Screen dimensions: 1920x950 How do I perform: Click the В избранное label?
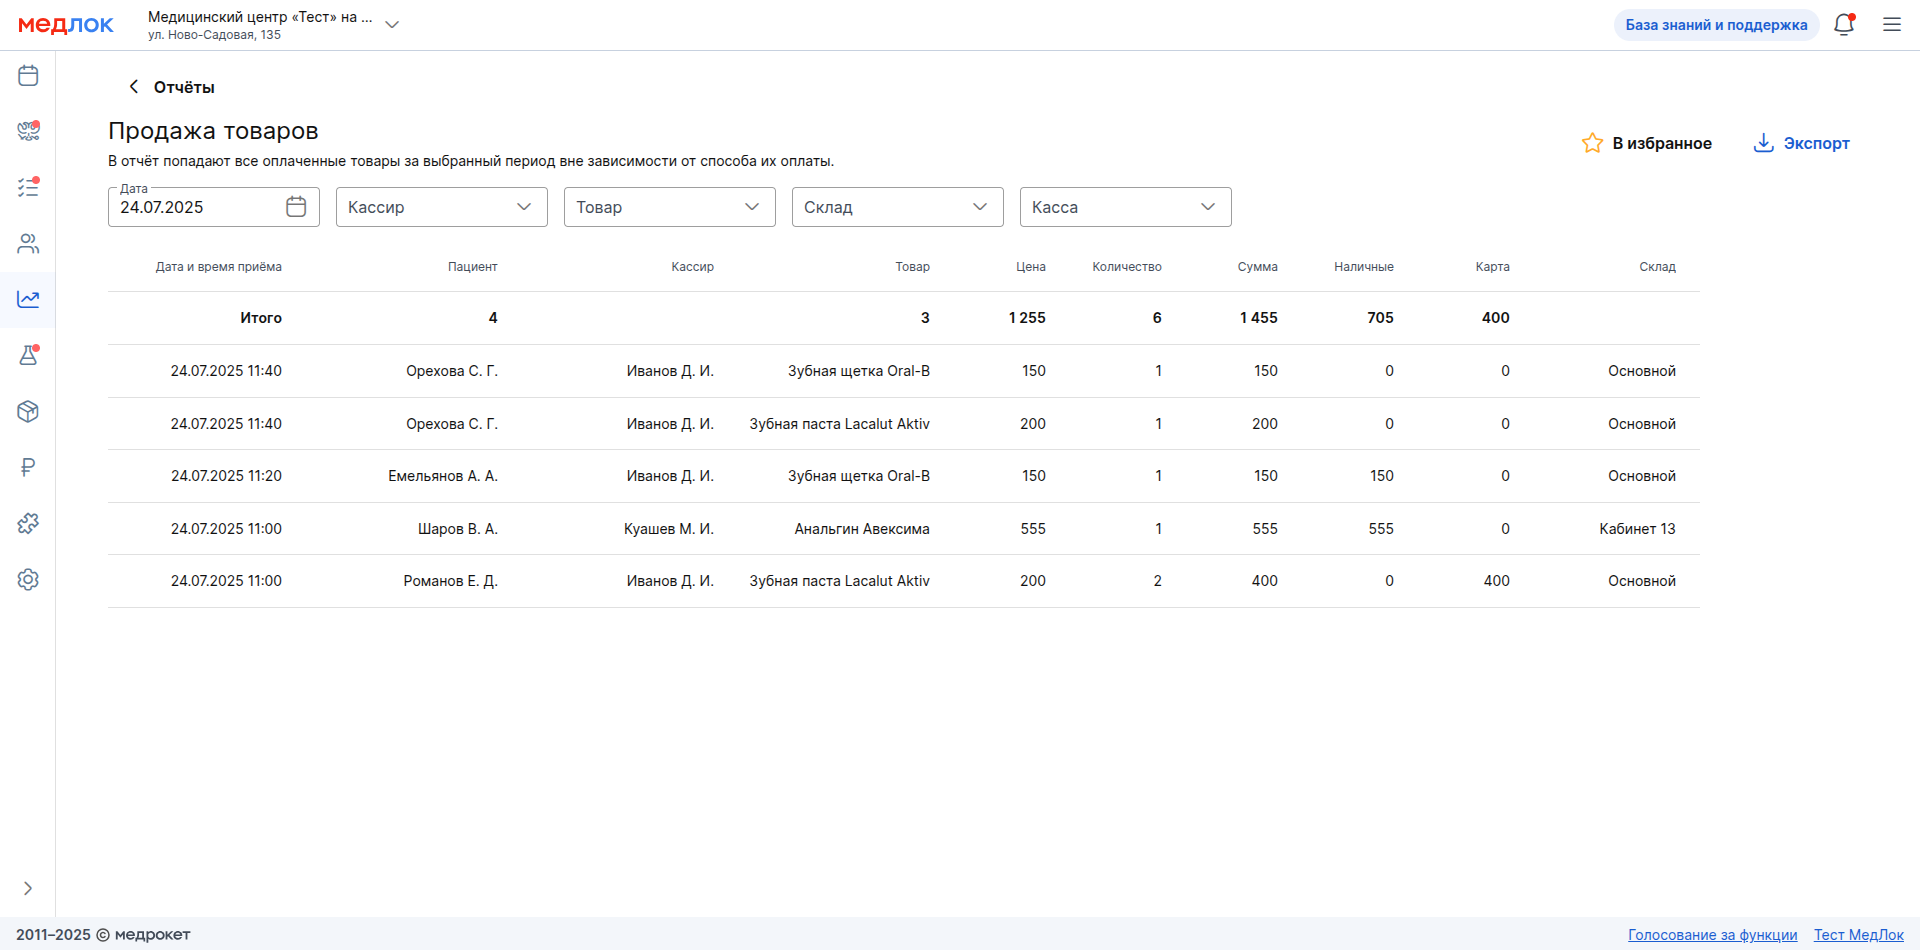coord(1662,143)
